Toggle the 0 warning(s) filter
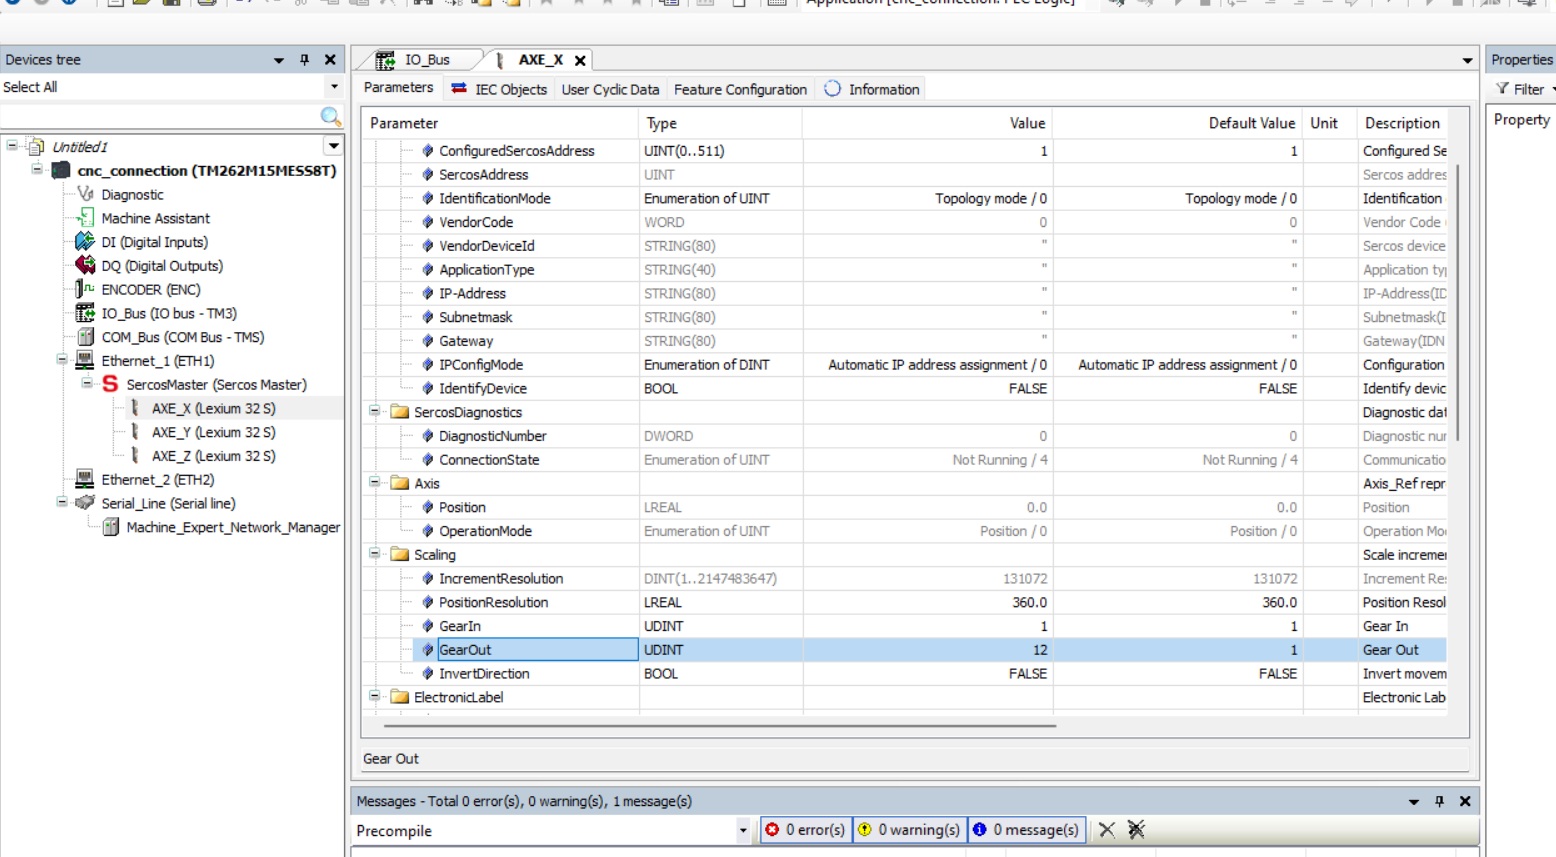The image size is (1556, 857). pos(910,830)
